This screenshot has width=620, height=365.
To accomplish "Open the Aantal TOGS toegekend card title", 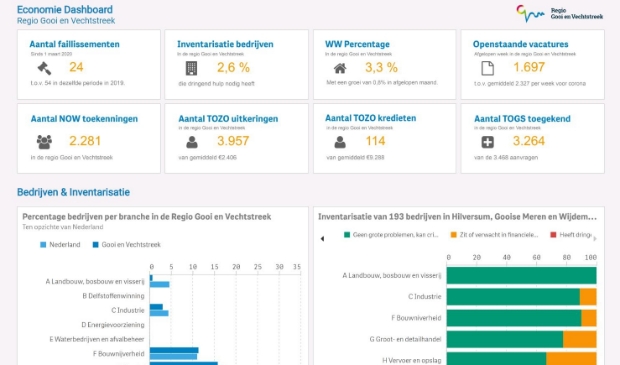I will [522, 119].
